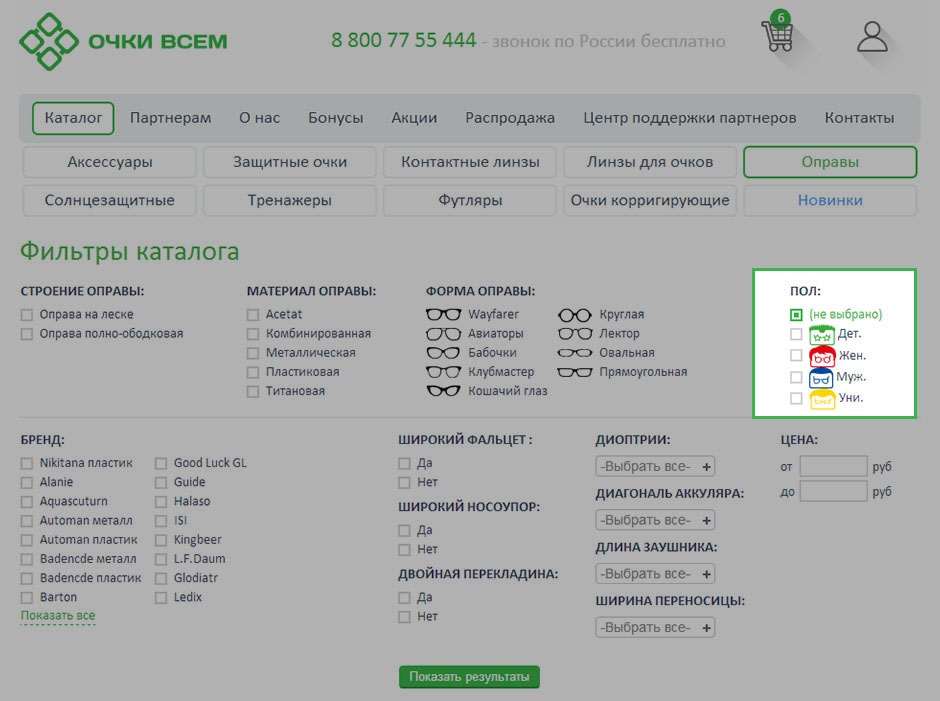The image size is (940, 701).
Task: Click the Показать все brands link
Action: [58, 616]
